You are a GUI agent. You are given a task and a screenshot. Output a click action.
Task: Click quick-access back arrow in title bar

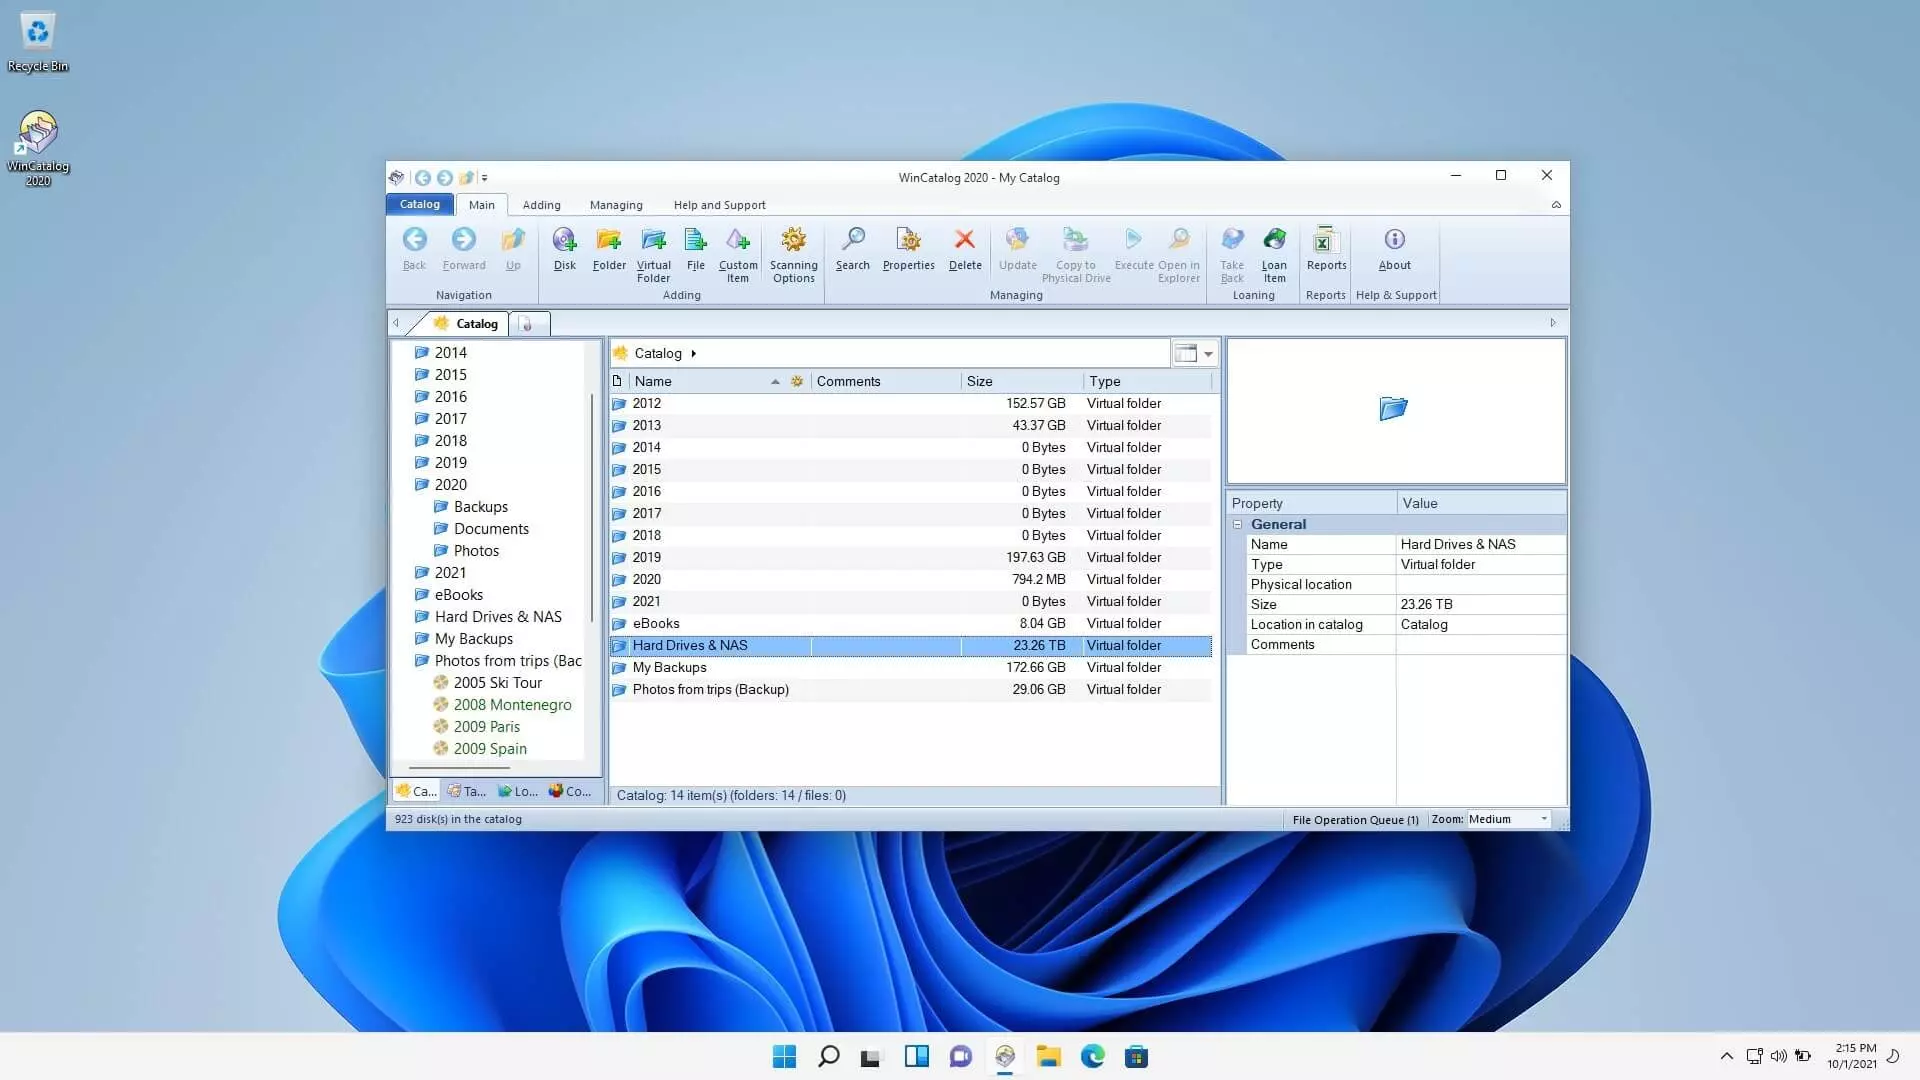[423, 177]
